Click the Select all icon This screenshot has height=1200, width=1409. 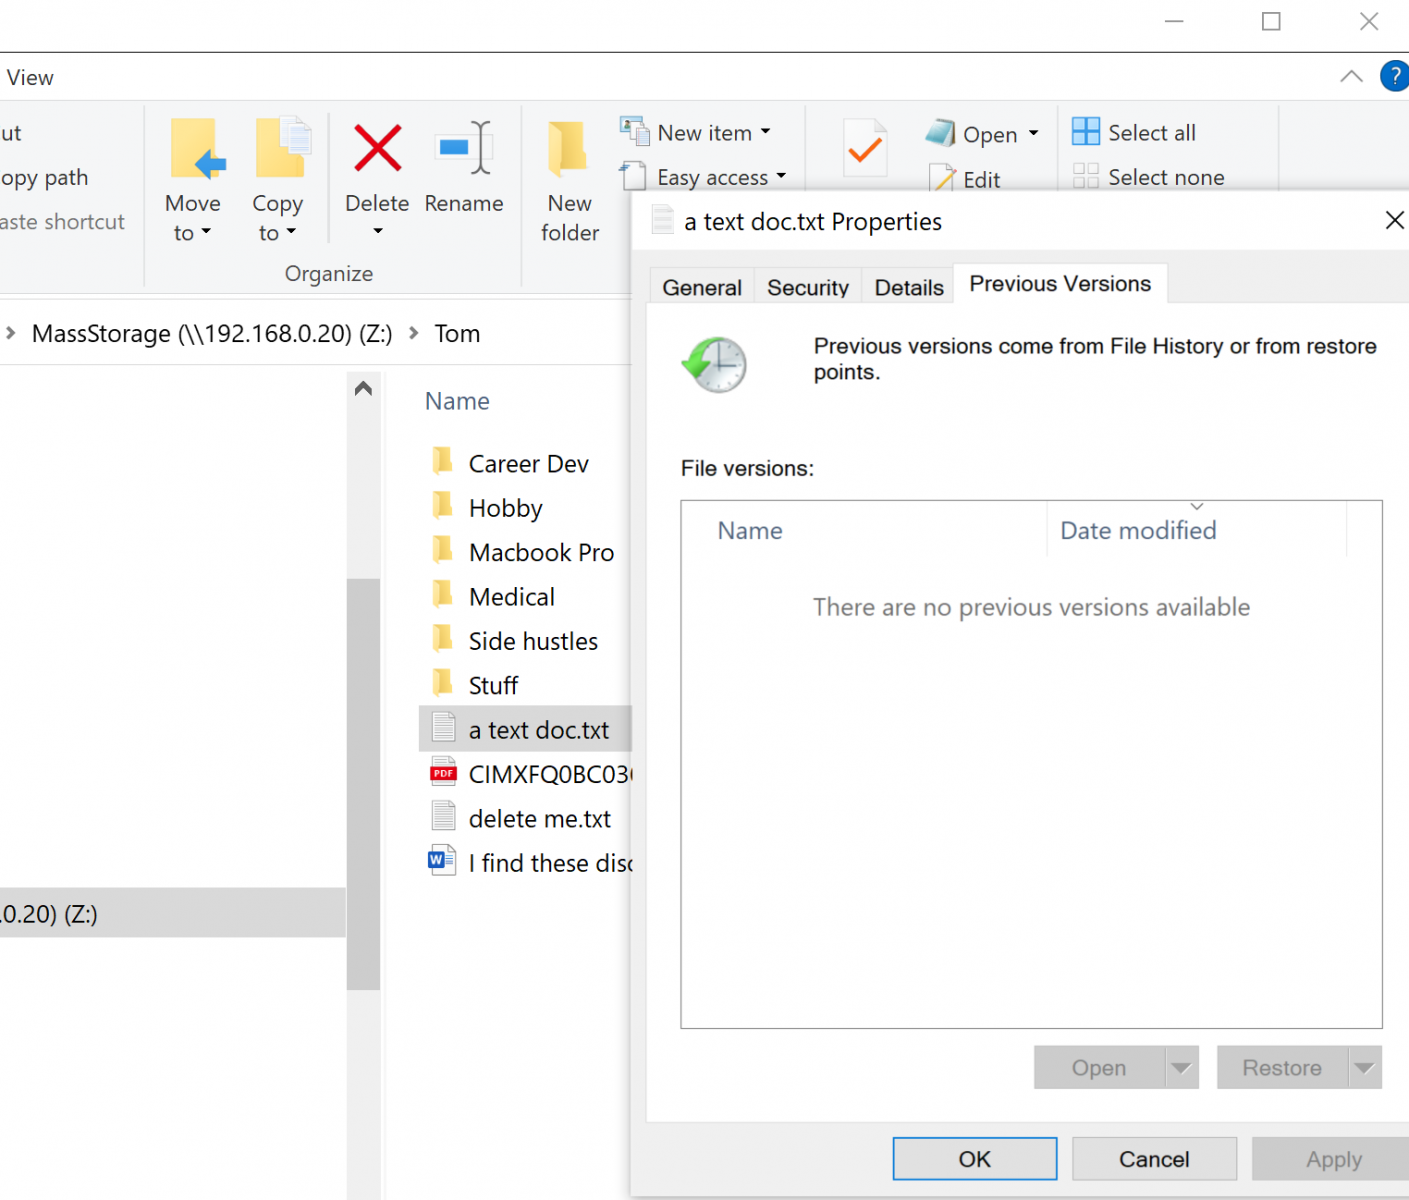(1086, 132)
